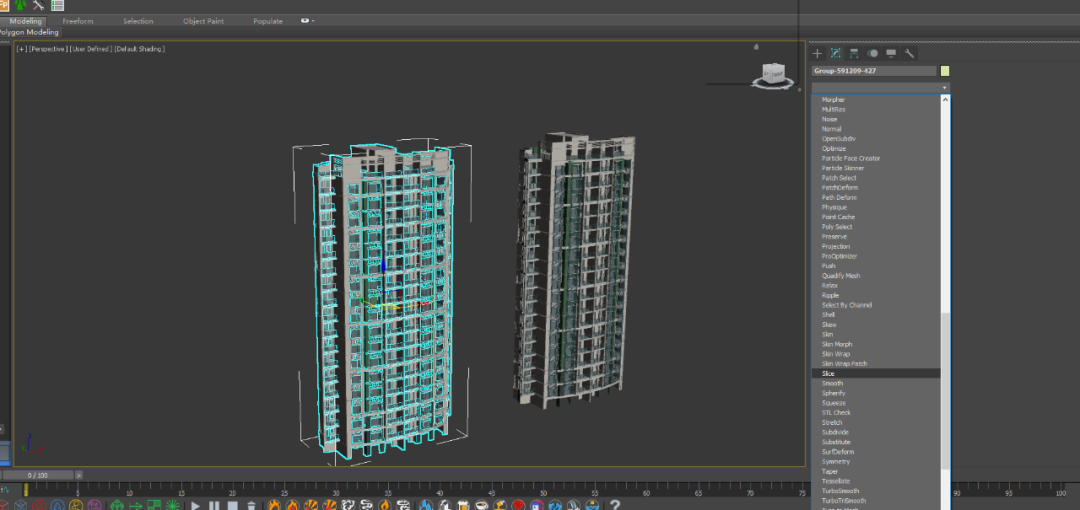Click the time slider next-frame arrow
The image size is (1080, 510).
click(79, 475)
